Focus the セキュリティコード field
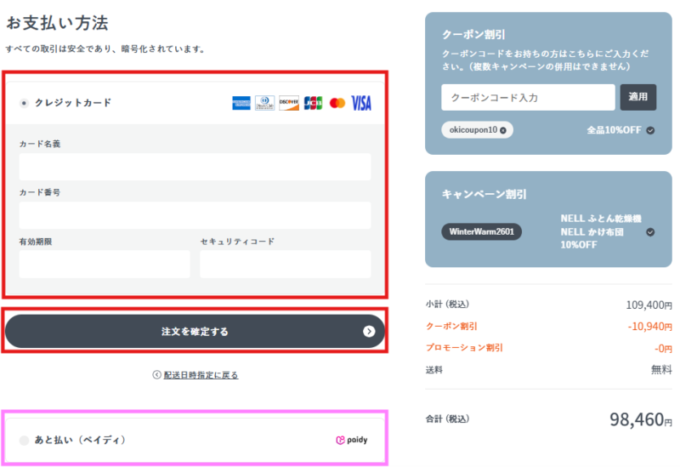 click(285, 264)
